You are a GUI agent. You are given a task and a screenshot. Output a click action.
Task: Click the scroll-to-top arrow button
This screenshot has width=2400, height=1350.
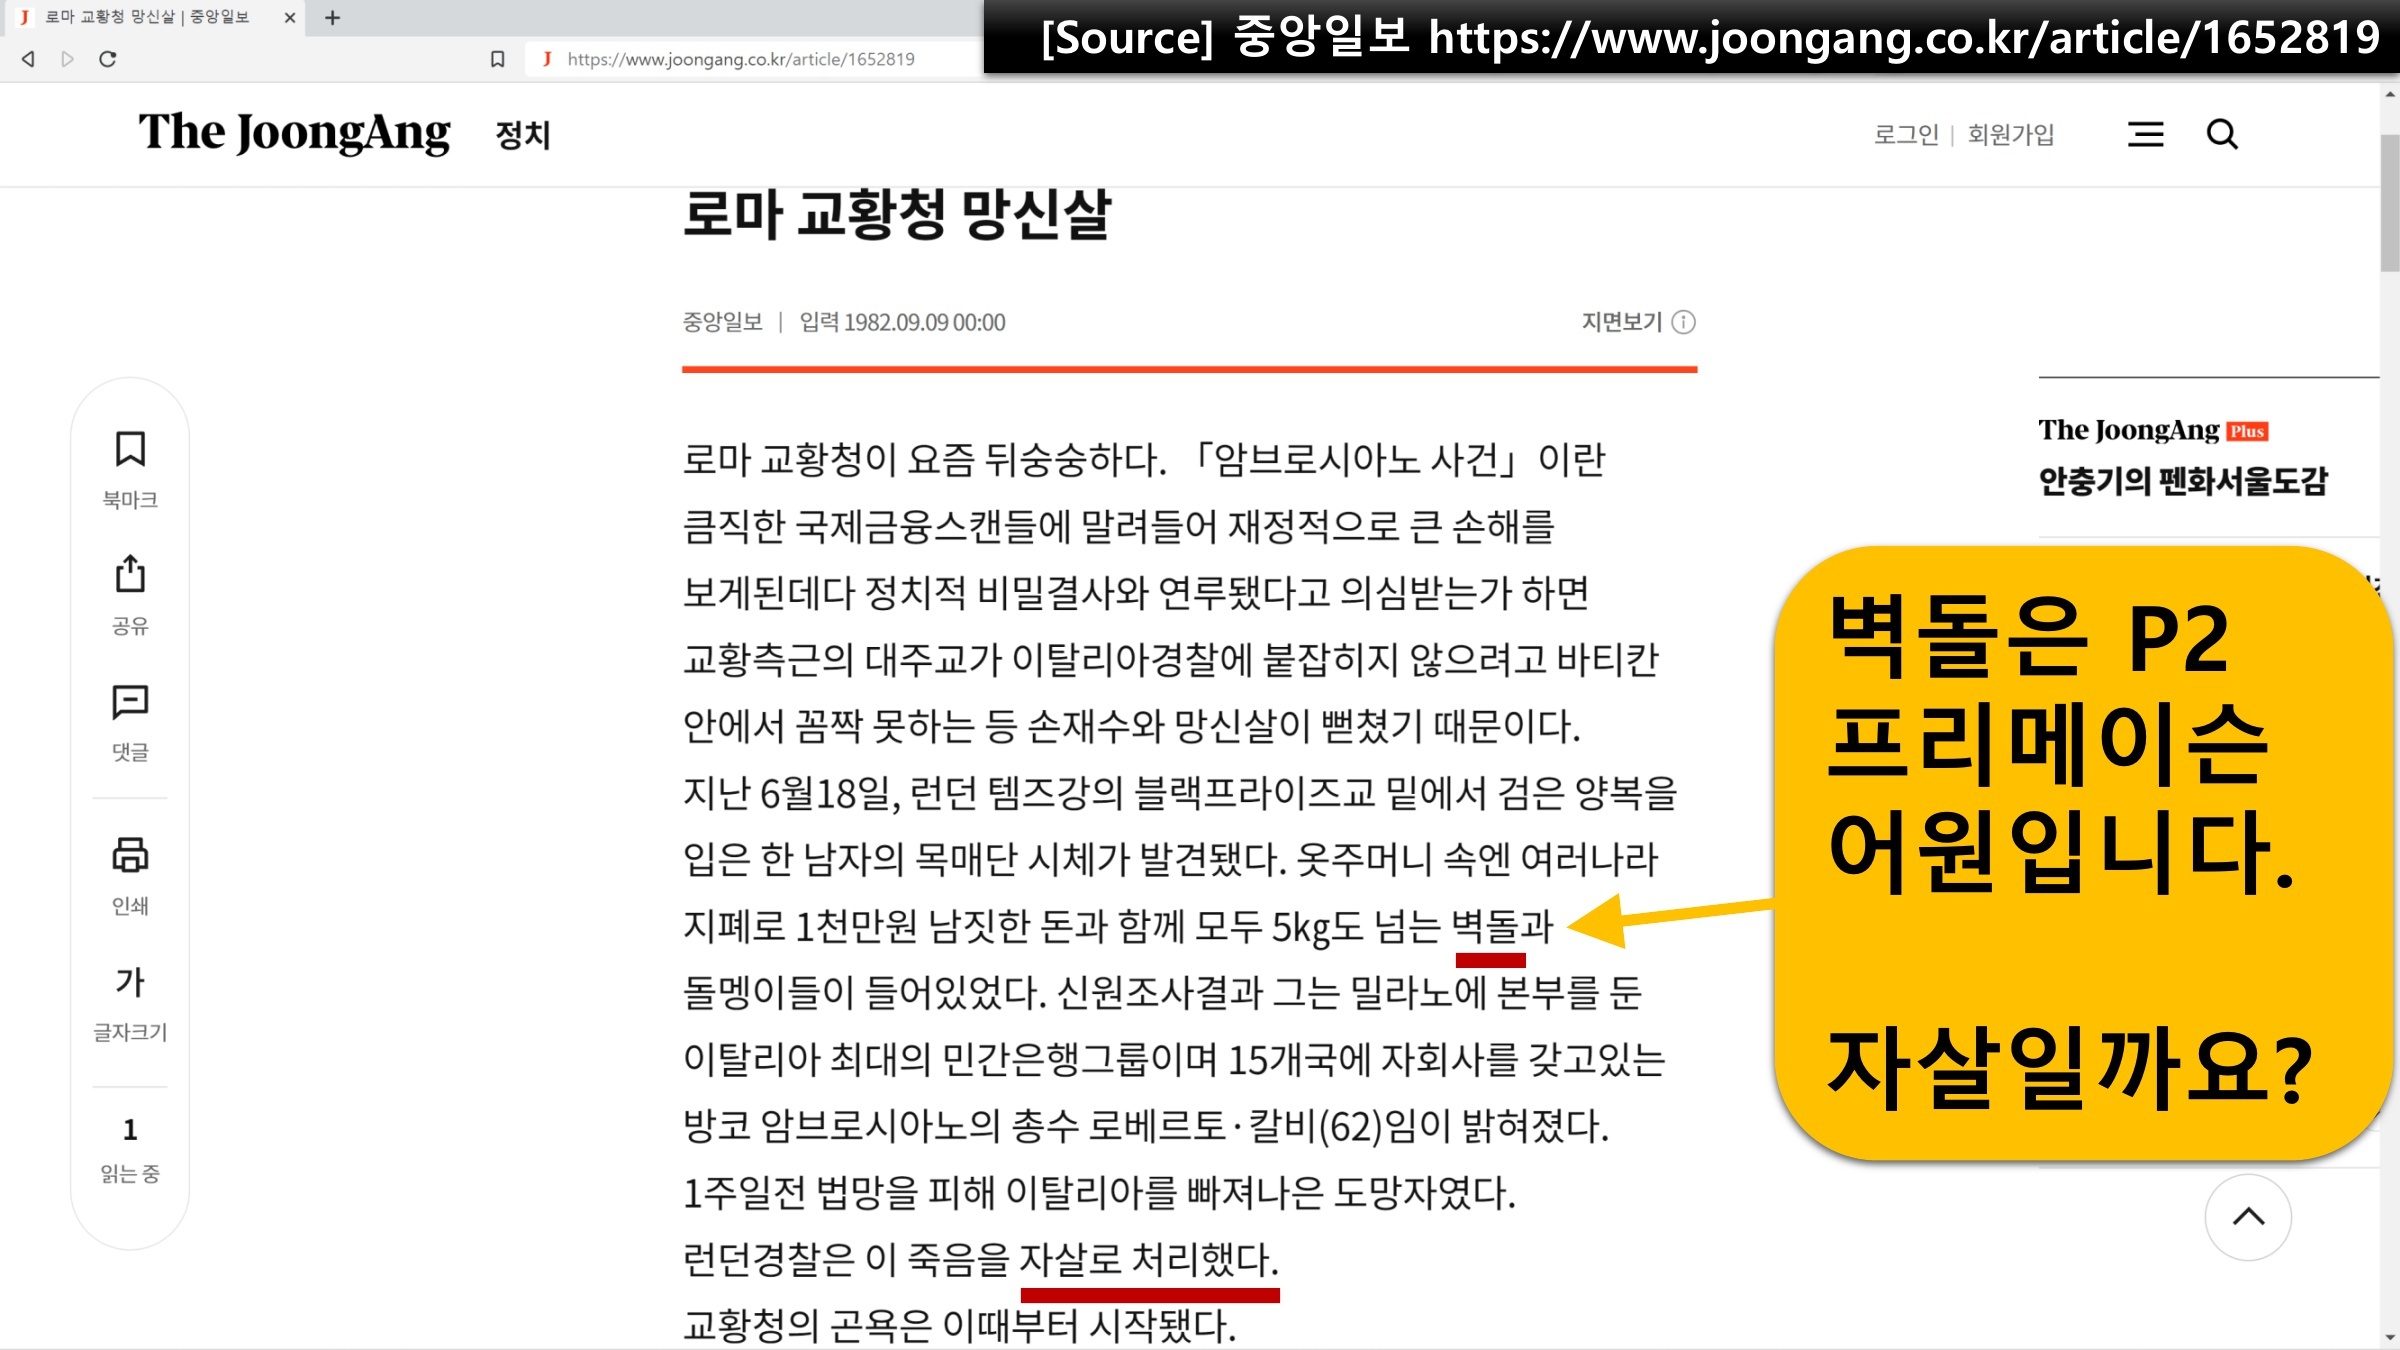coord(2248,1217)
